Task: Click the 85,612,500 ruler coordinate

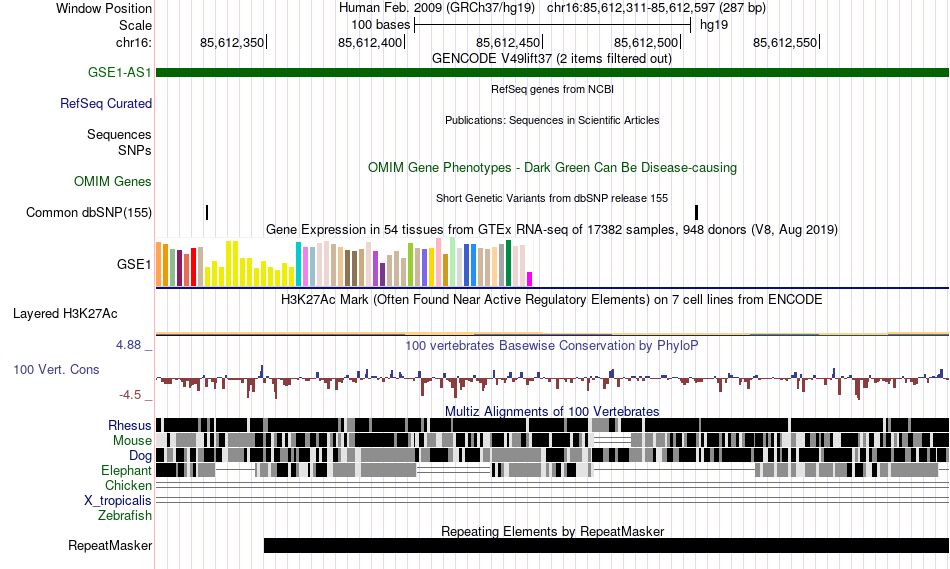Action: [646, 42]
